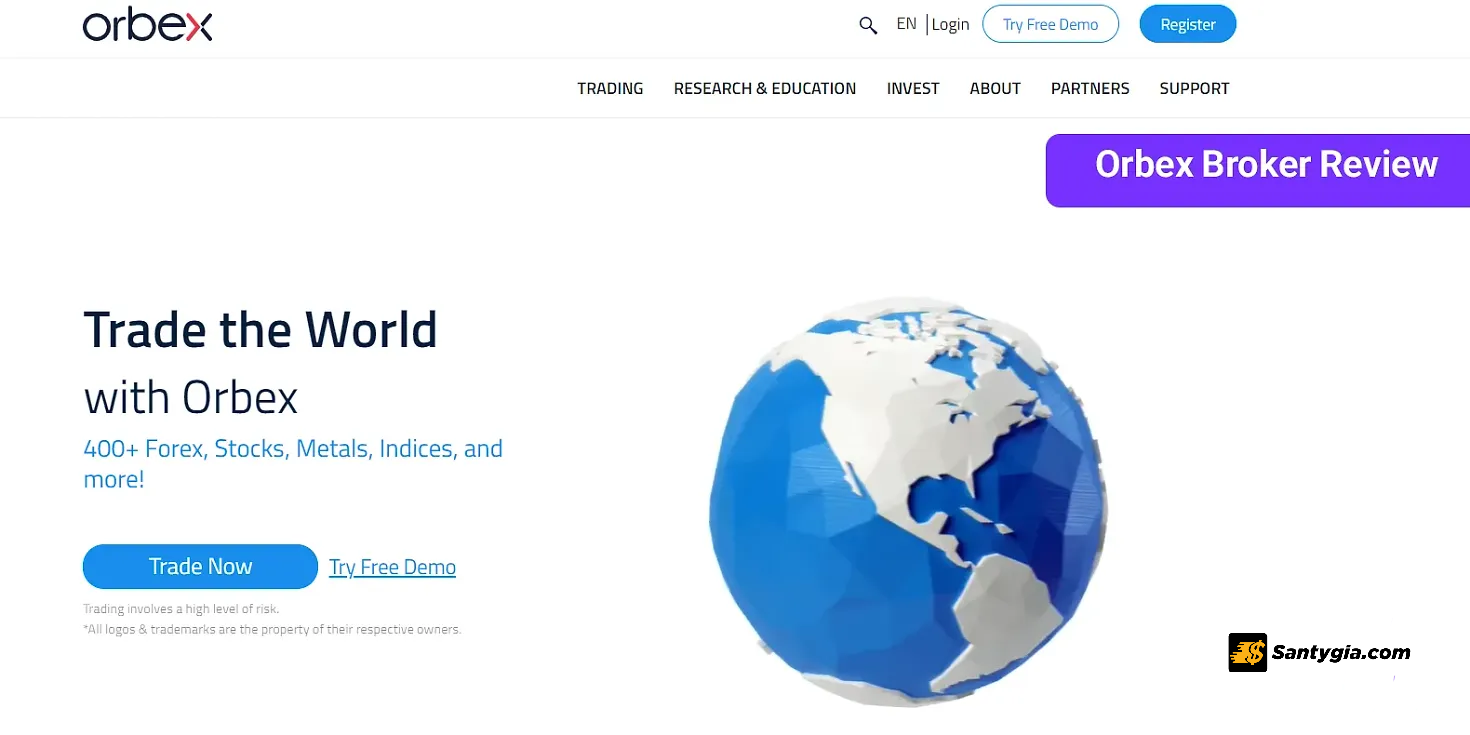Click the header Try Free Demo button
1470x735 pixels.
point(1051,25)
